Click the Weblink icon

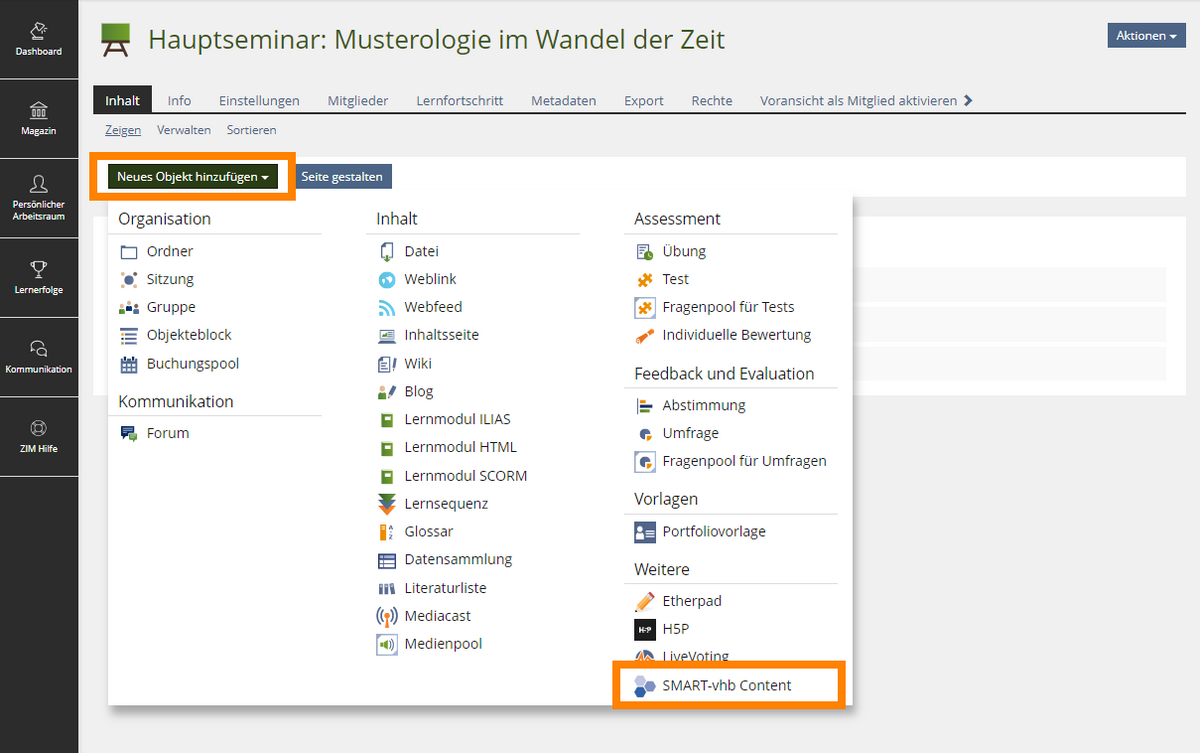[x=387, y=280]
